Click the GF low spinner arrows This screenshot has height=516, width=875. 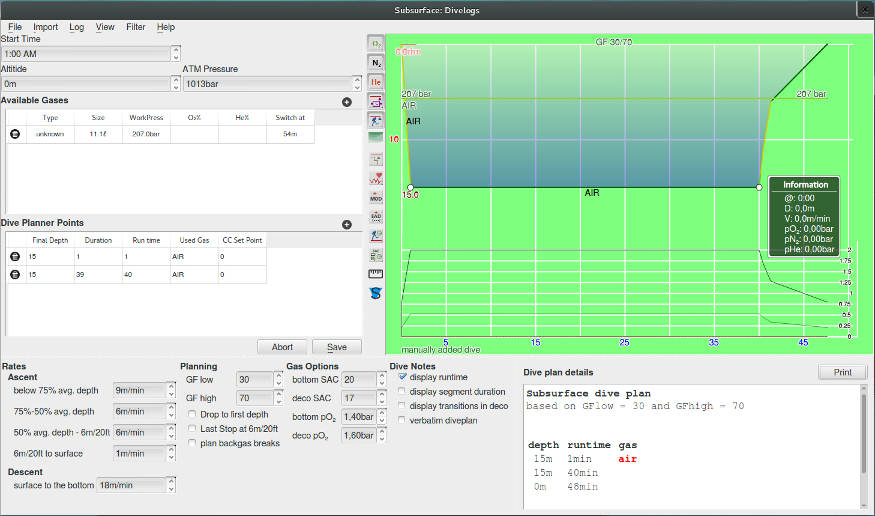[277, 380]
